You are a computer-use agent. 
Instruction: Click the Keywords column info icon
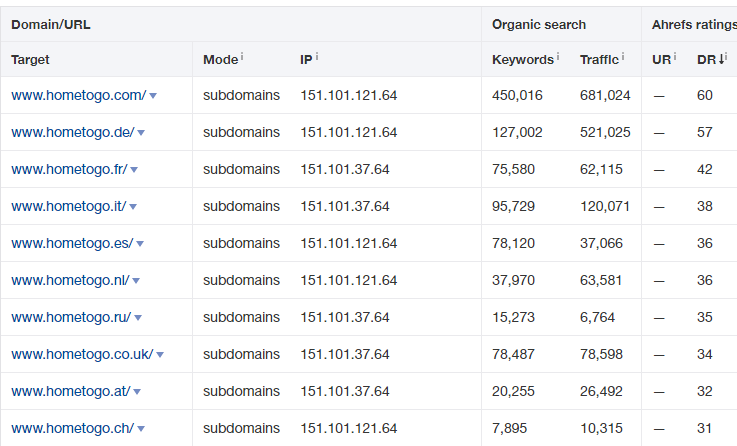tap(558, 57)
